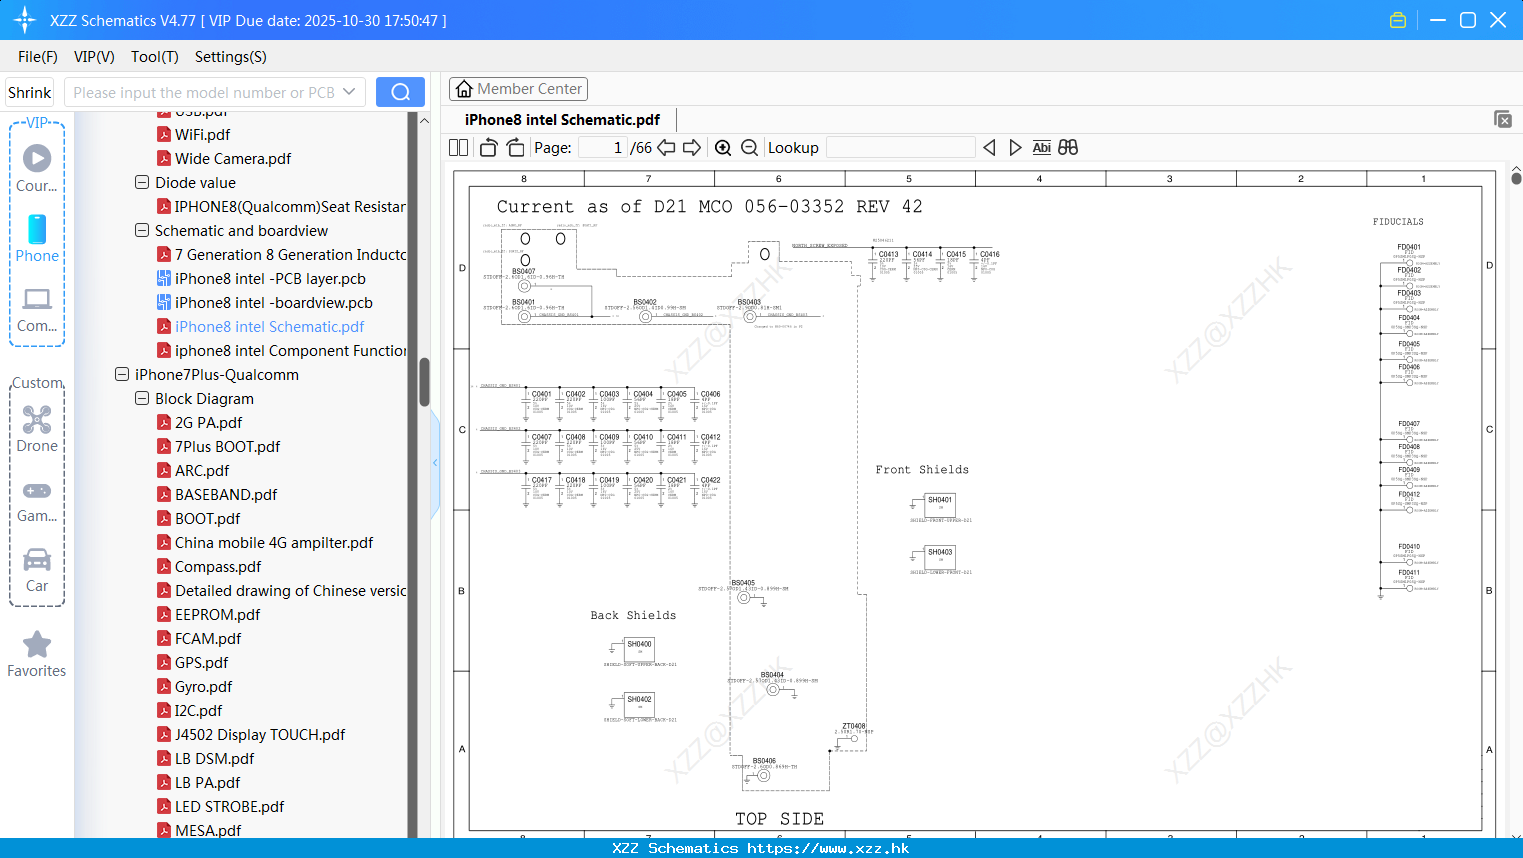Close all tabs icon at right
This screenshot has height=858, width=1523.
click(x=1503, y=119)
